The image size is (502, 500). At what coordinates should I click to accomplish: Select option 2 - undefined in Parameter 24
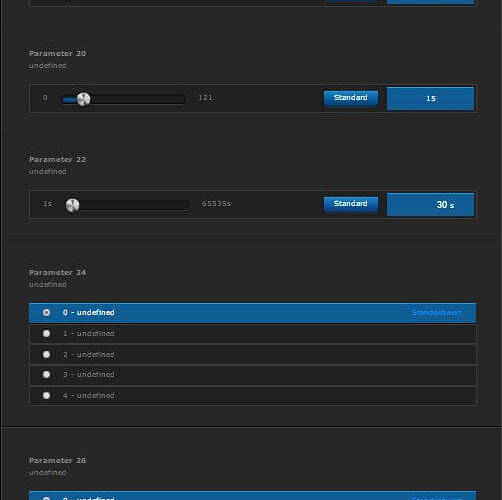click(252, 354)
